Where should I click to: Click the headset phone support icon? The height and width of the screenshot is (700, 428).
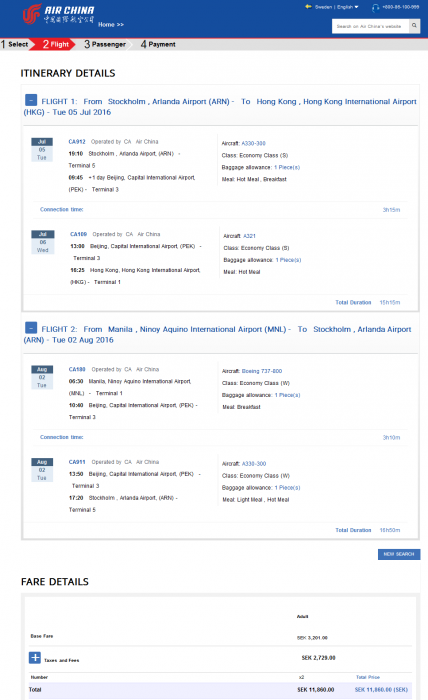[376, 8]
